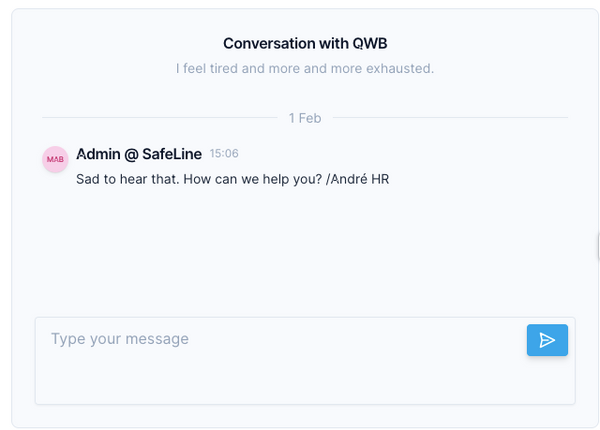Image resolution: width=600 pixels, height=430 pixels.
Task: Select the word "exhausted" in the subtitle
Action: pos(399,68)
